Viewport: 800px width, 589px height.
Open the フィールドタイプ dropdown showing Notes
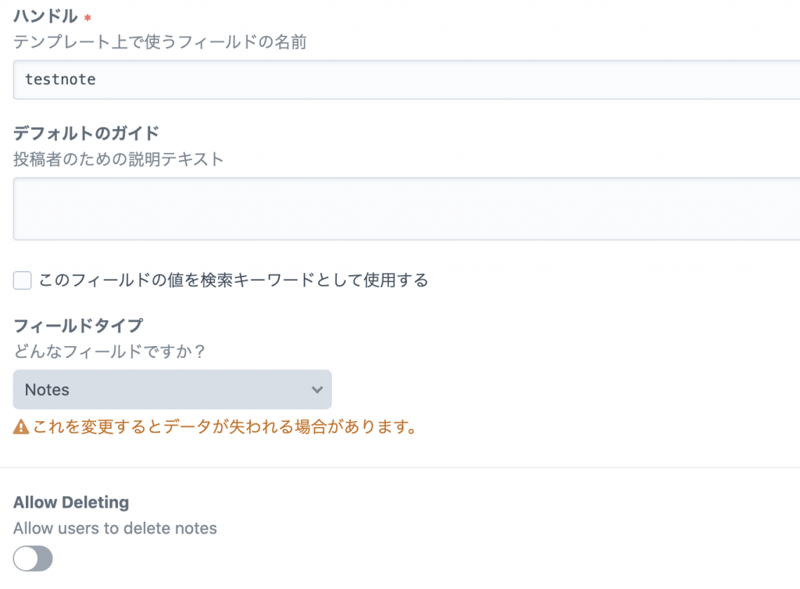[x=172, y=390]
